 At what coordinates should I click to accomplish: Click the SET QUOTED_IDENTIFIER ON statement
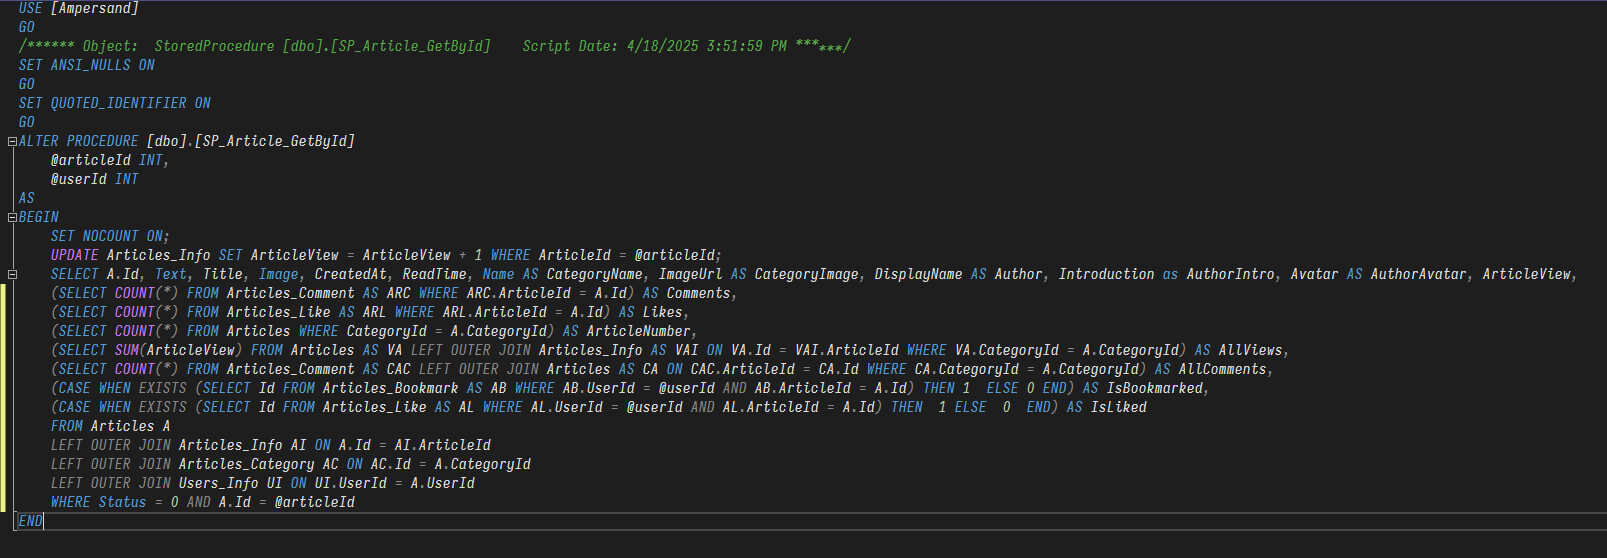click(x=114, y=103)
